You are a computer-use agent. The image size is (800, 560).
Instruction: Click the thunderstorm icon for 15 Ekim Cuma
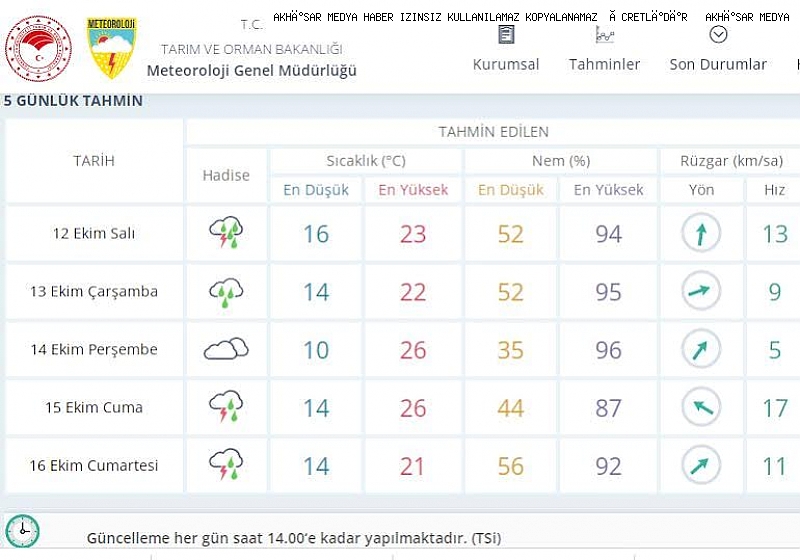pyautogui.click(x=226, y=406)
